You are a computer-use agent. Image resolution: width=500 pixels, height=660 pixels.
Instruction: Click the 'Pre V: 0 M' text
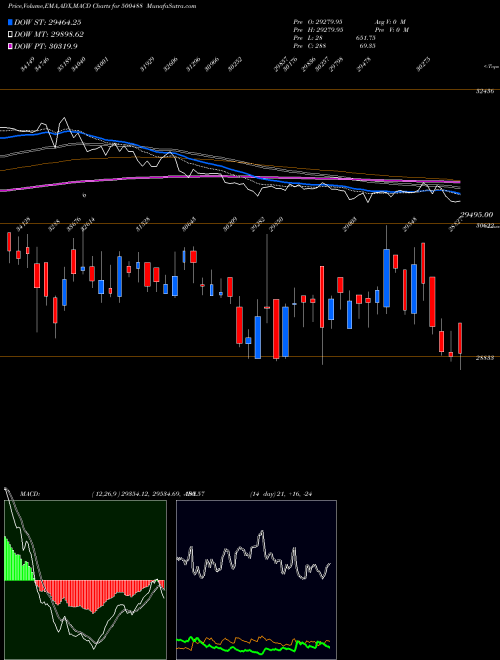point(391,30)
